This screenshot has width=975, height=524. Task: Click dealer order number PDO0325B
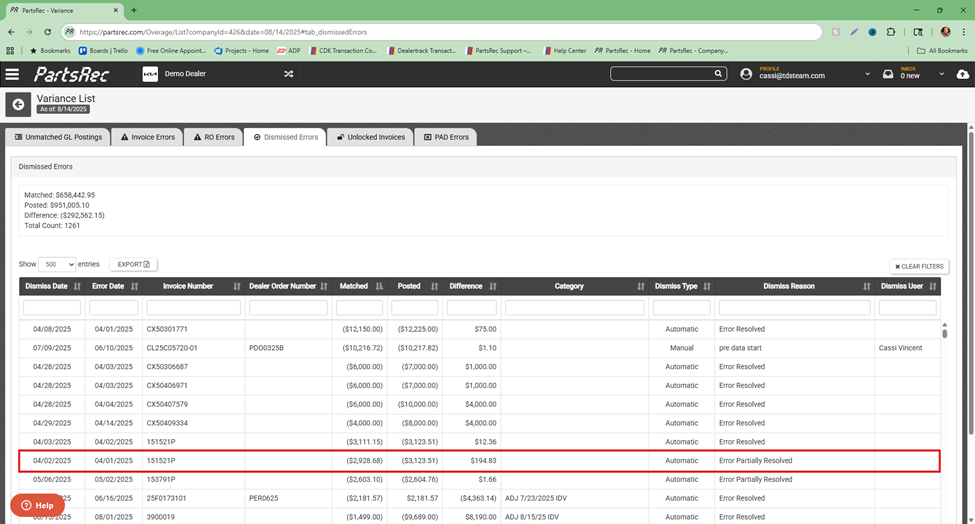tap(266, 348)
